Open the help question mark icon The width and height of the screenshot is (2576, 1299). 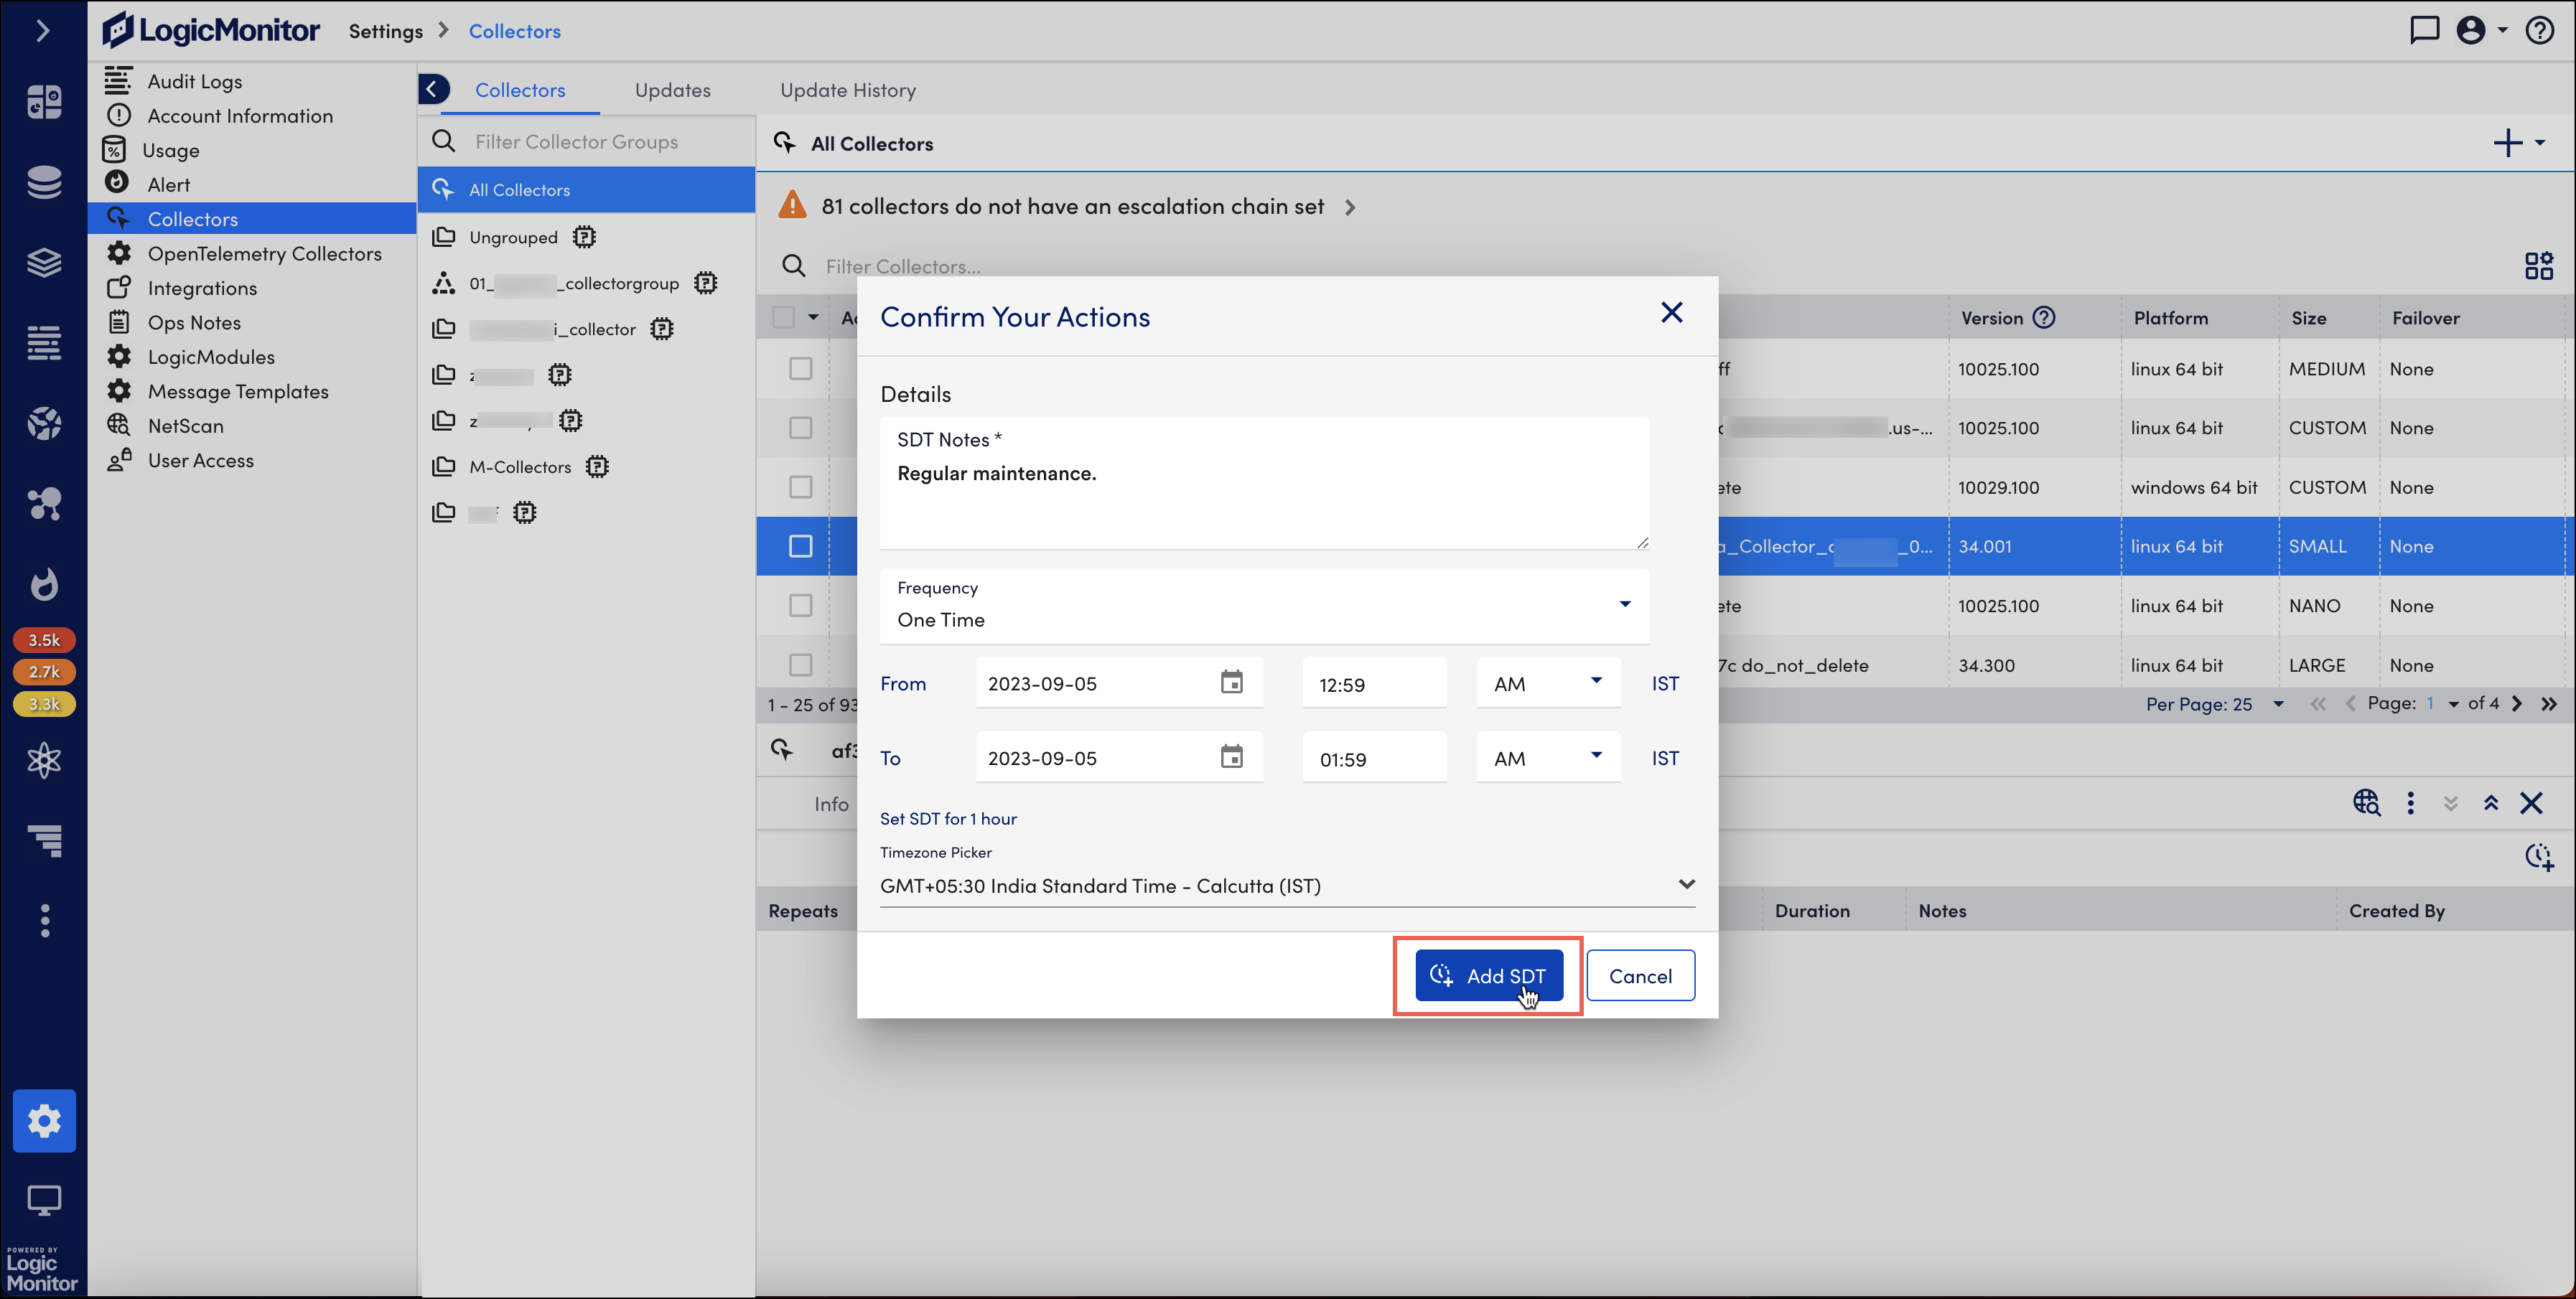point(2539,30)
